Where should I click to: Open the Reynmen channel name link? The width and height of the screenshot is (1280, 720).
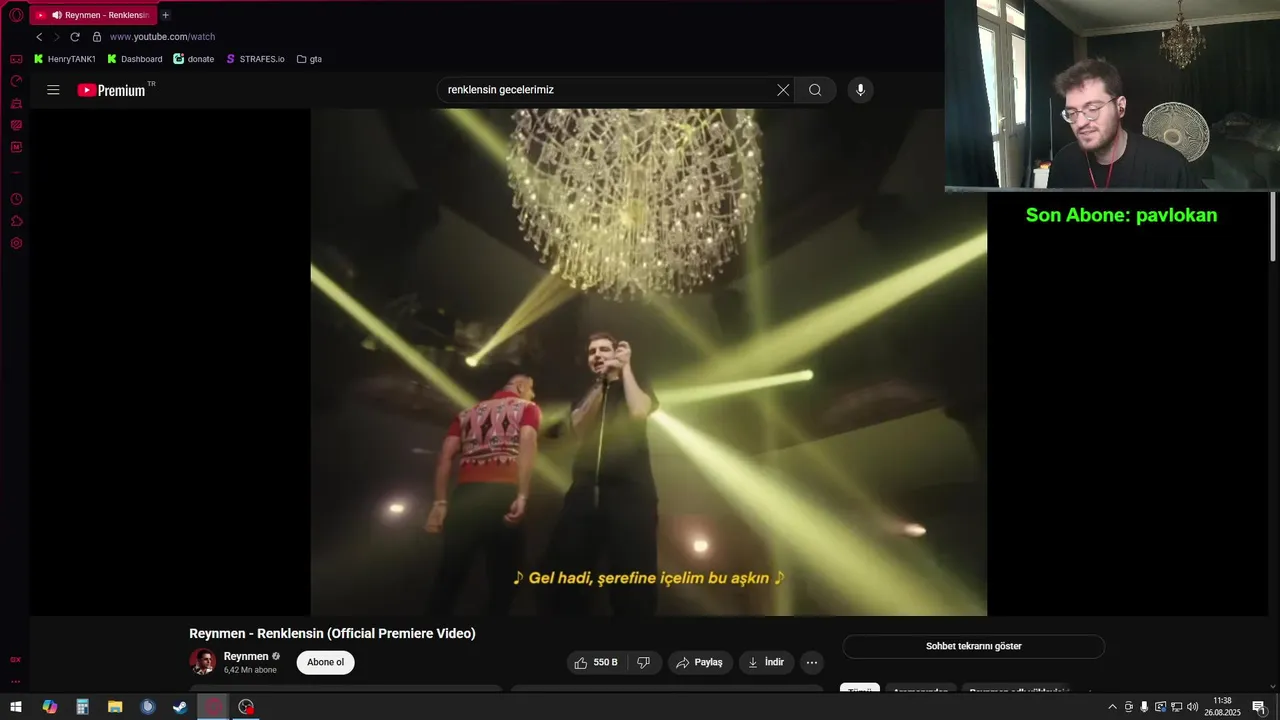click(246, 656)
